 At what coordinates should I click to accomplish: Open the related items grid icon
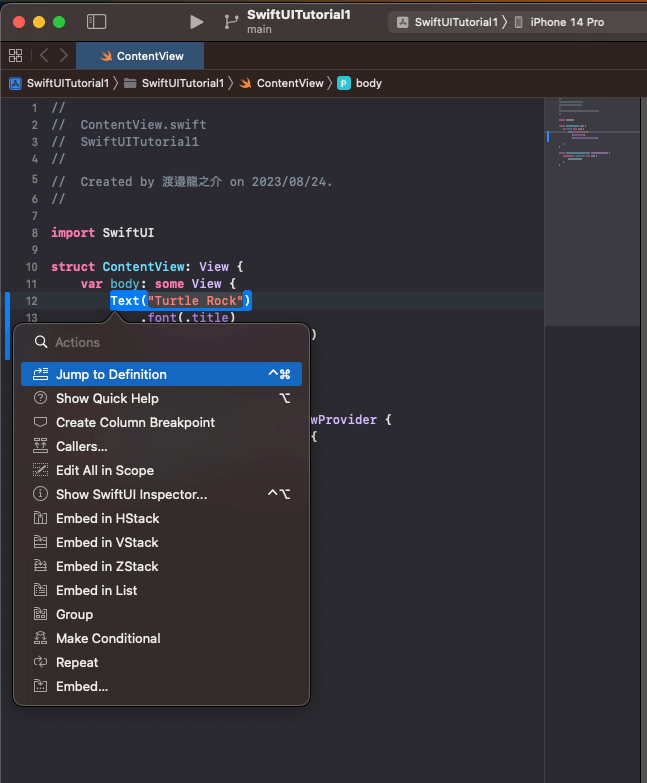tap(15, 55)
